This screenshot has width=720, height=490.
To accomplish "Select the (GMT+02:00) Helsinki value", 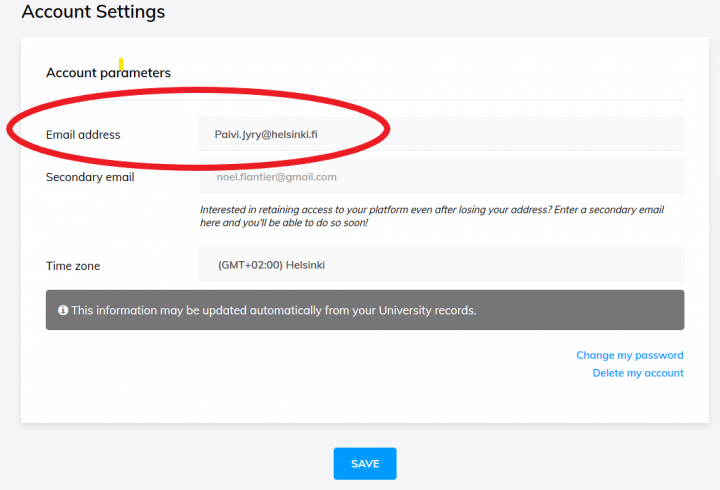I will (x=271, y=265).
